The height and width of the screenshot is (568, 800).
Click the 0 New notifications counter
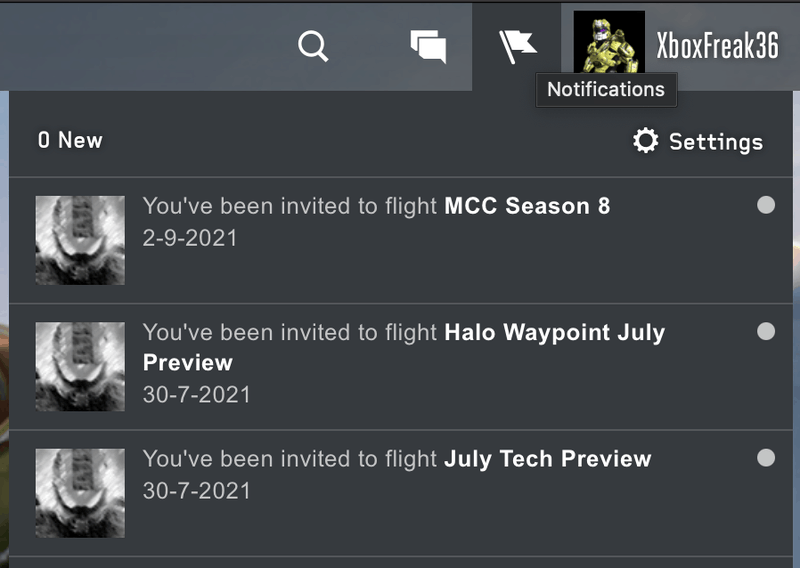coord(70,140)
